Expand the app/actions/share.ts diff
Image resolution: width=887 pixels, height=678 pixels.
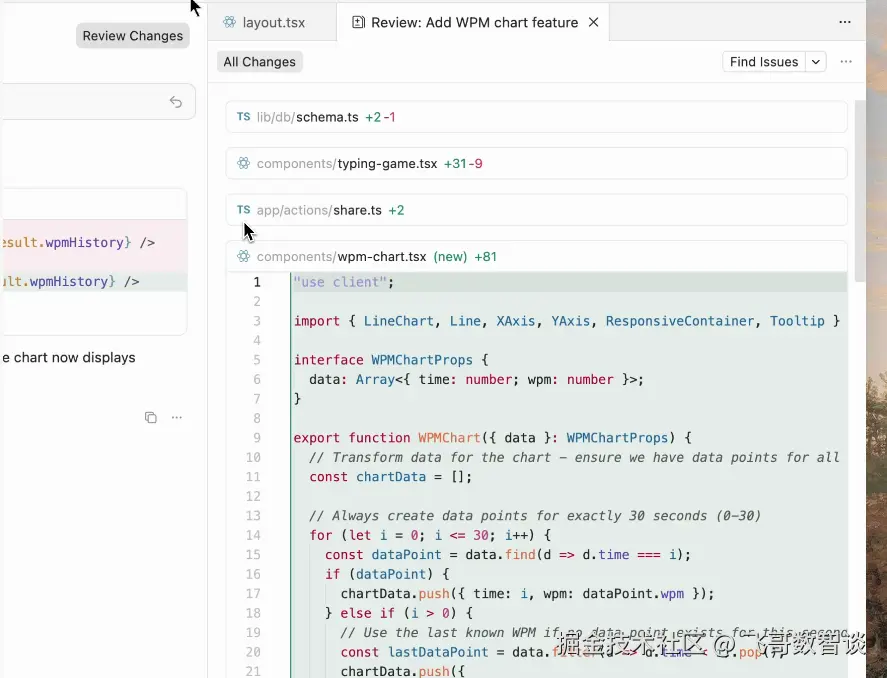tap(536, 210)
